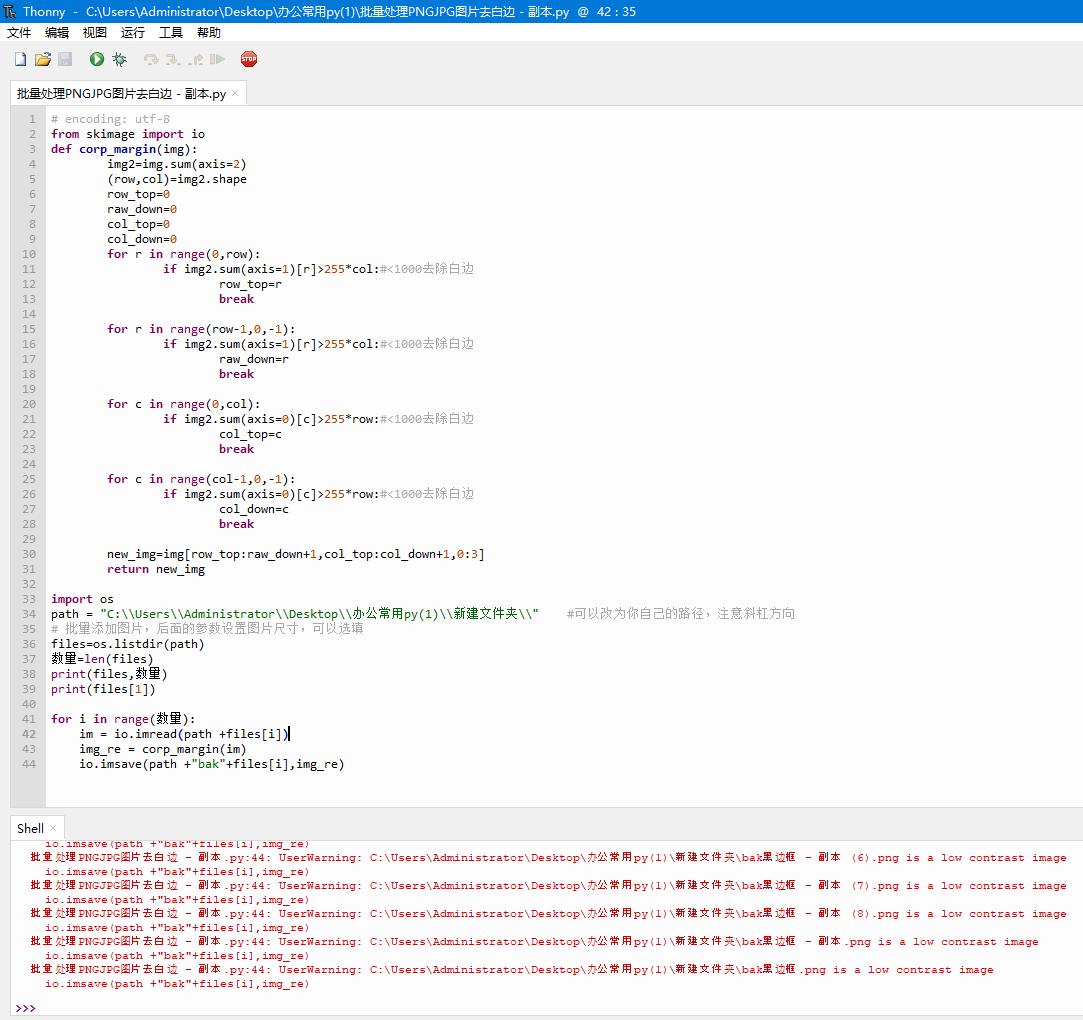Stop the running program (STOP icon)
Viewport: 1083px width, 1020px height.
[x=248, y=59]
